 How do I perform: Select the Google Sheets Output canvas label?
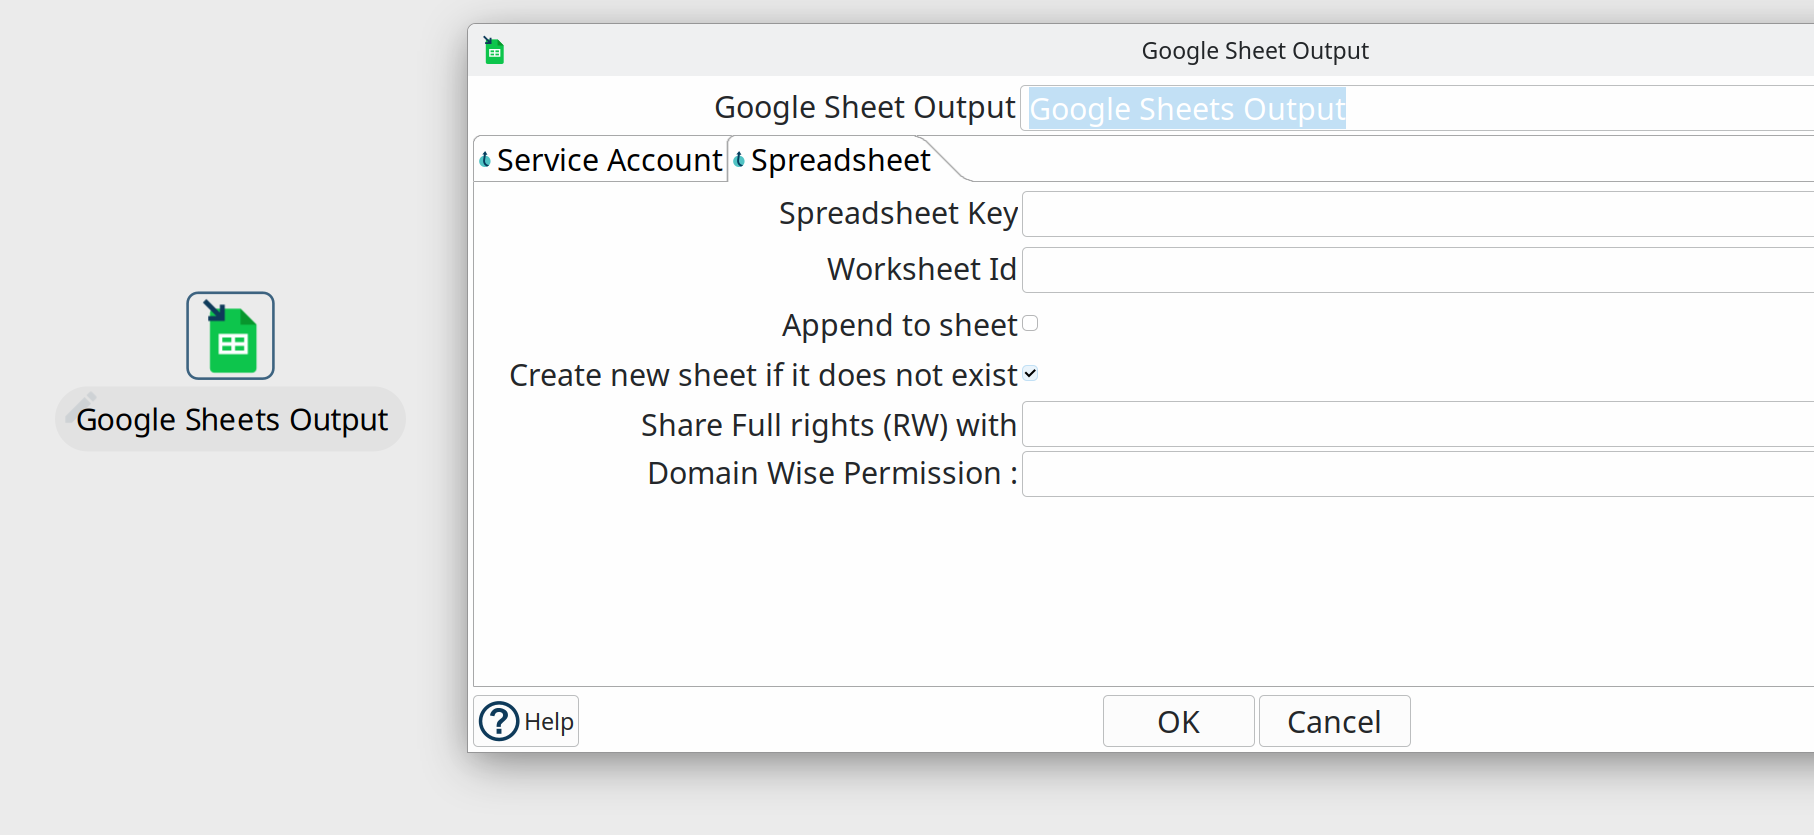232,420
